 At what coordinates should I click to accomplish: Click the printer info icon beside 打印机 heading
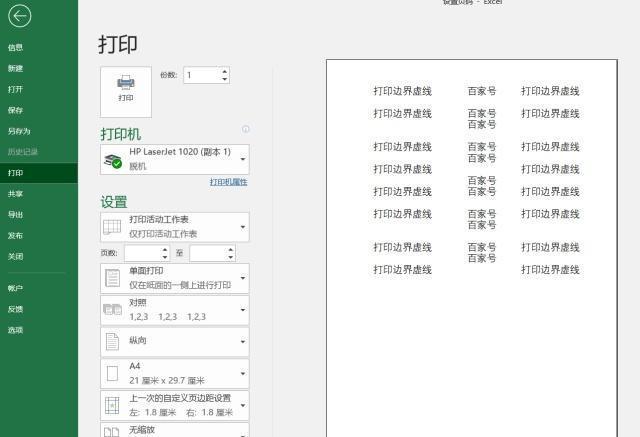(245, 129)
